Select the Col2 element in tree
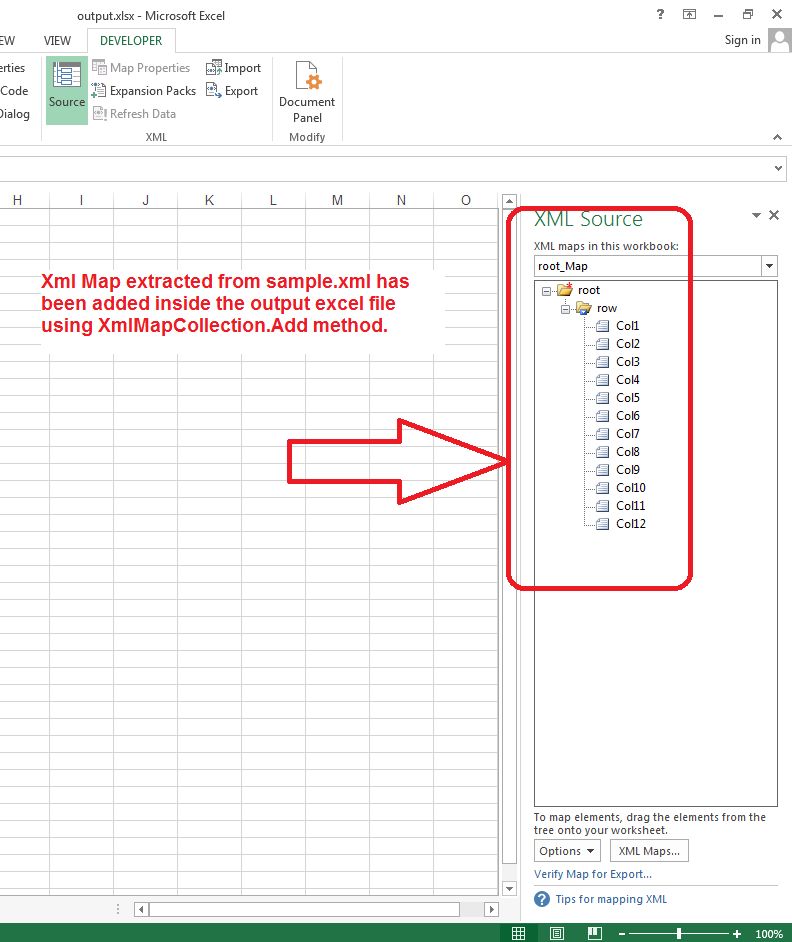The height and width of the screenshot is (942, 792). (x=627, y=344)
